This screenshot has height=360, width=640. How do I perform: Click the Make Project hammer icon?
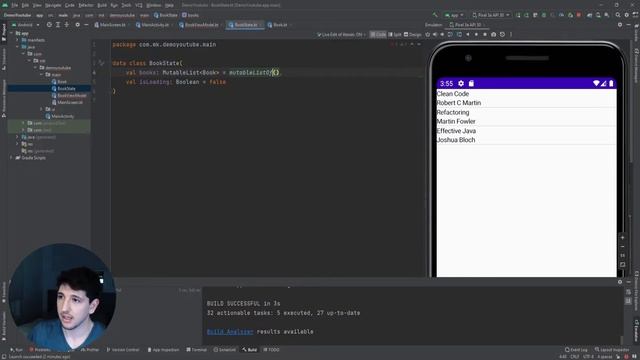click(435, 15)
